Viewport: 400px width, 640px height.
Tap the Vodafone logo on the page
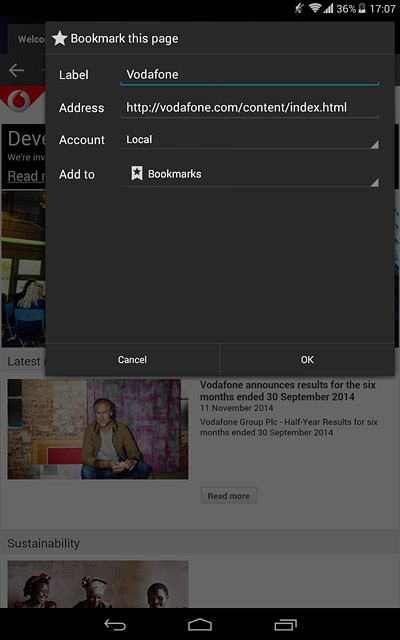click(x=16, y=100)
